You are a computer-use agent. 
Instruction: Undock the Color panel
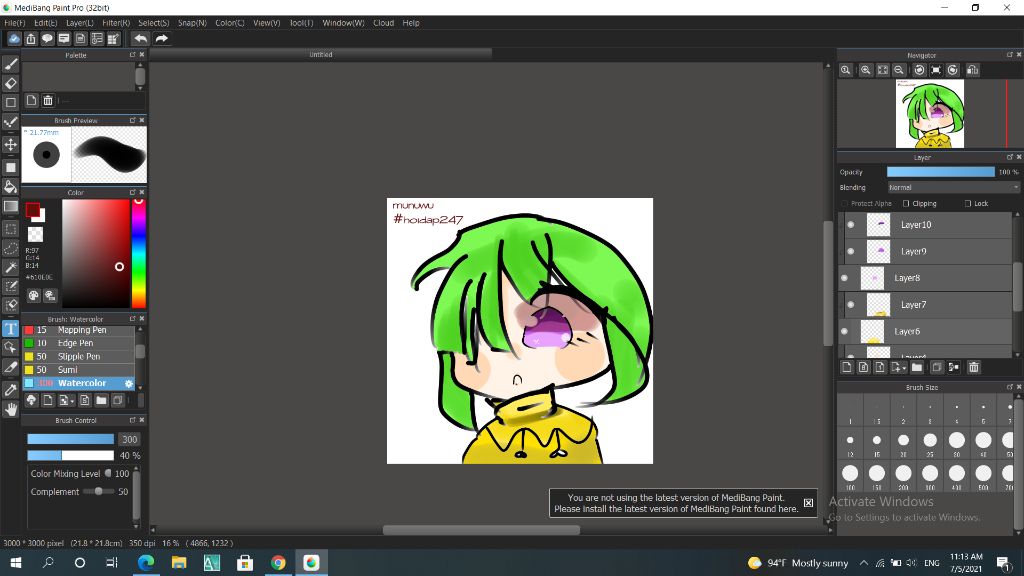[x=133, y=192]
